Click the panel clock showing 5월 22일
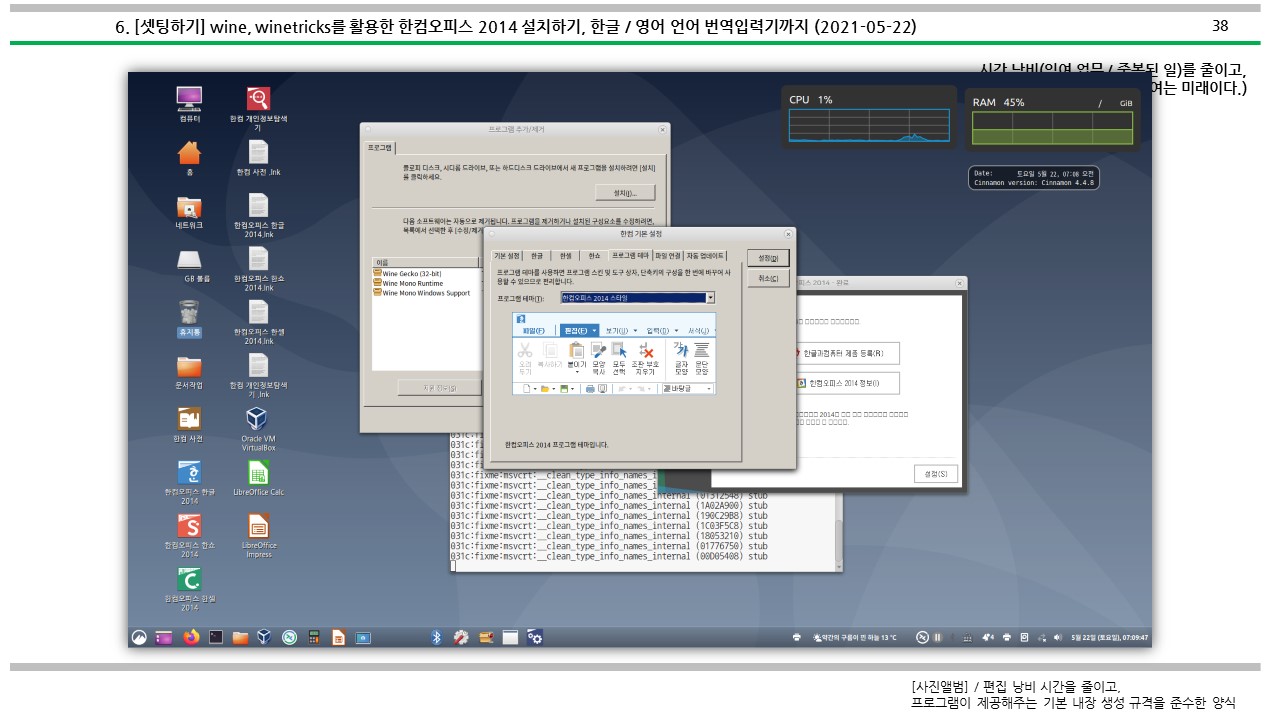Viewport: 1280px width, 720px height. pos(1109,637)
